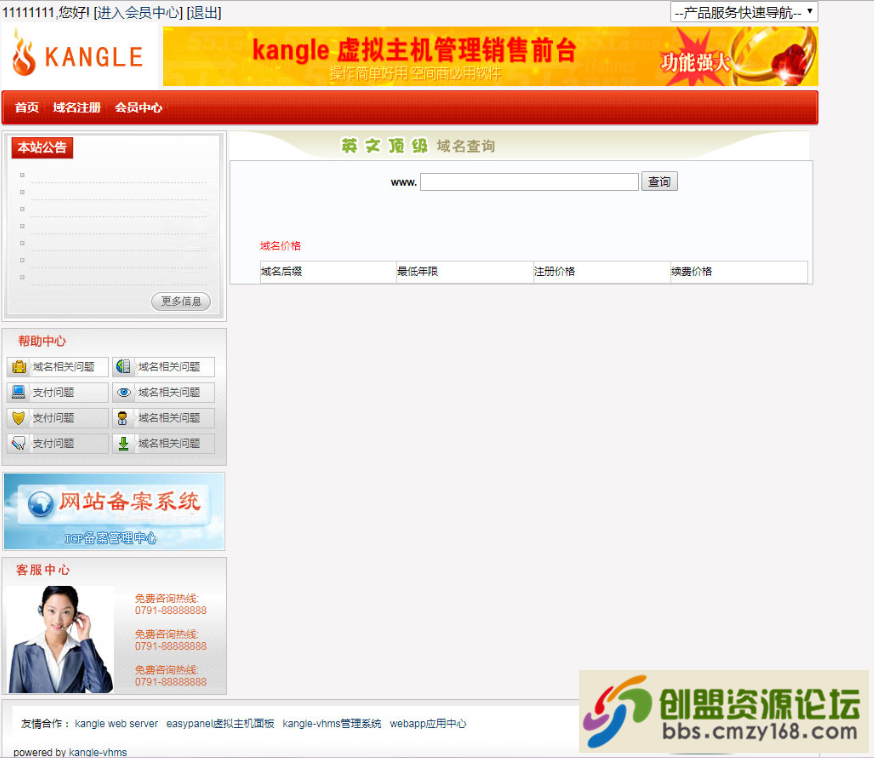Click the 网站备案系统 banner image

point(114,512)
